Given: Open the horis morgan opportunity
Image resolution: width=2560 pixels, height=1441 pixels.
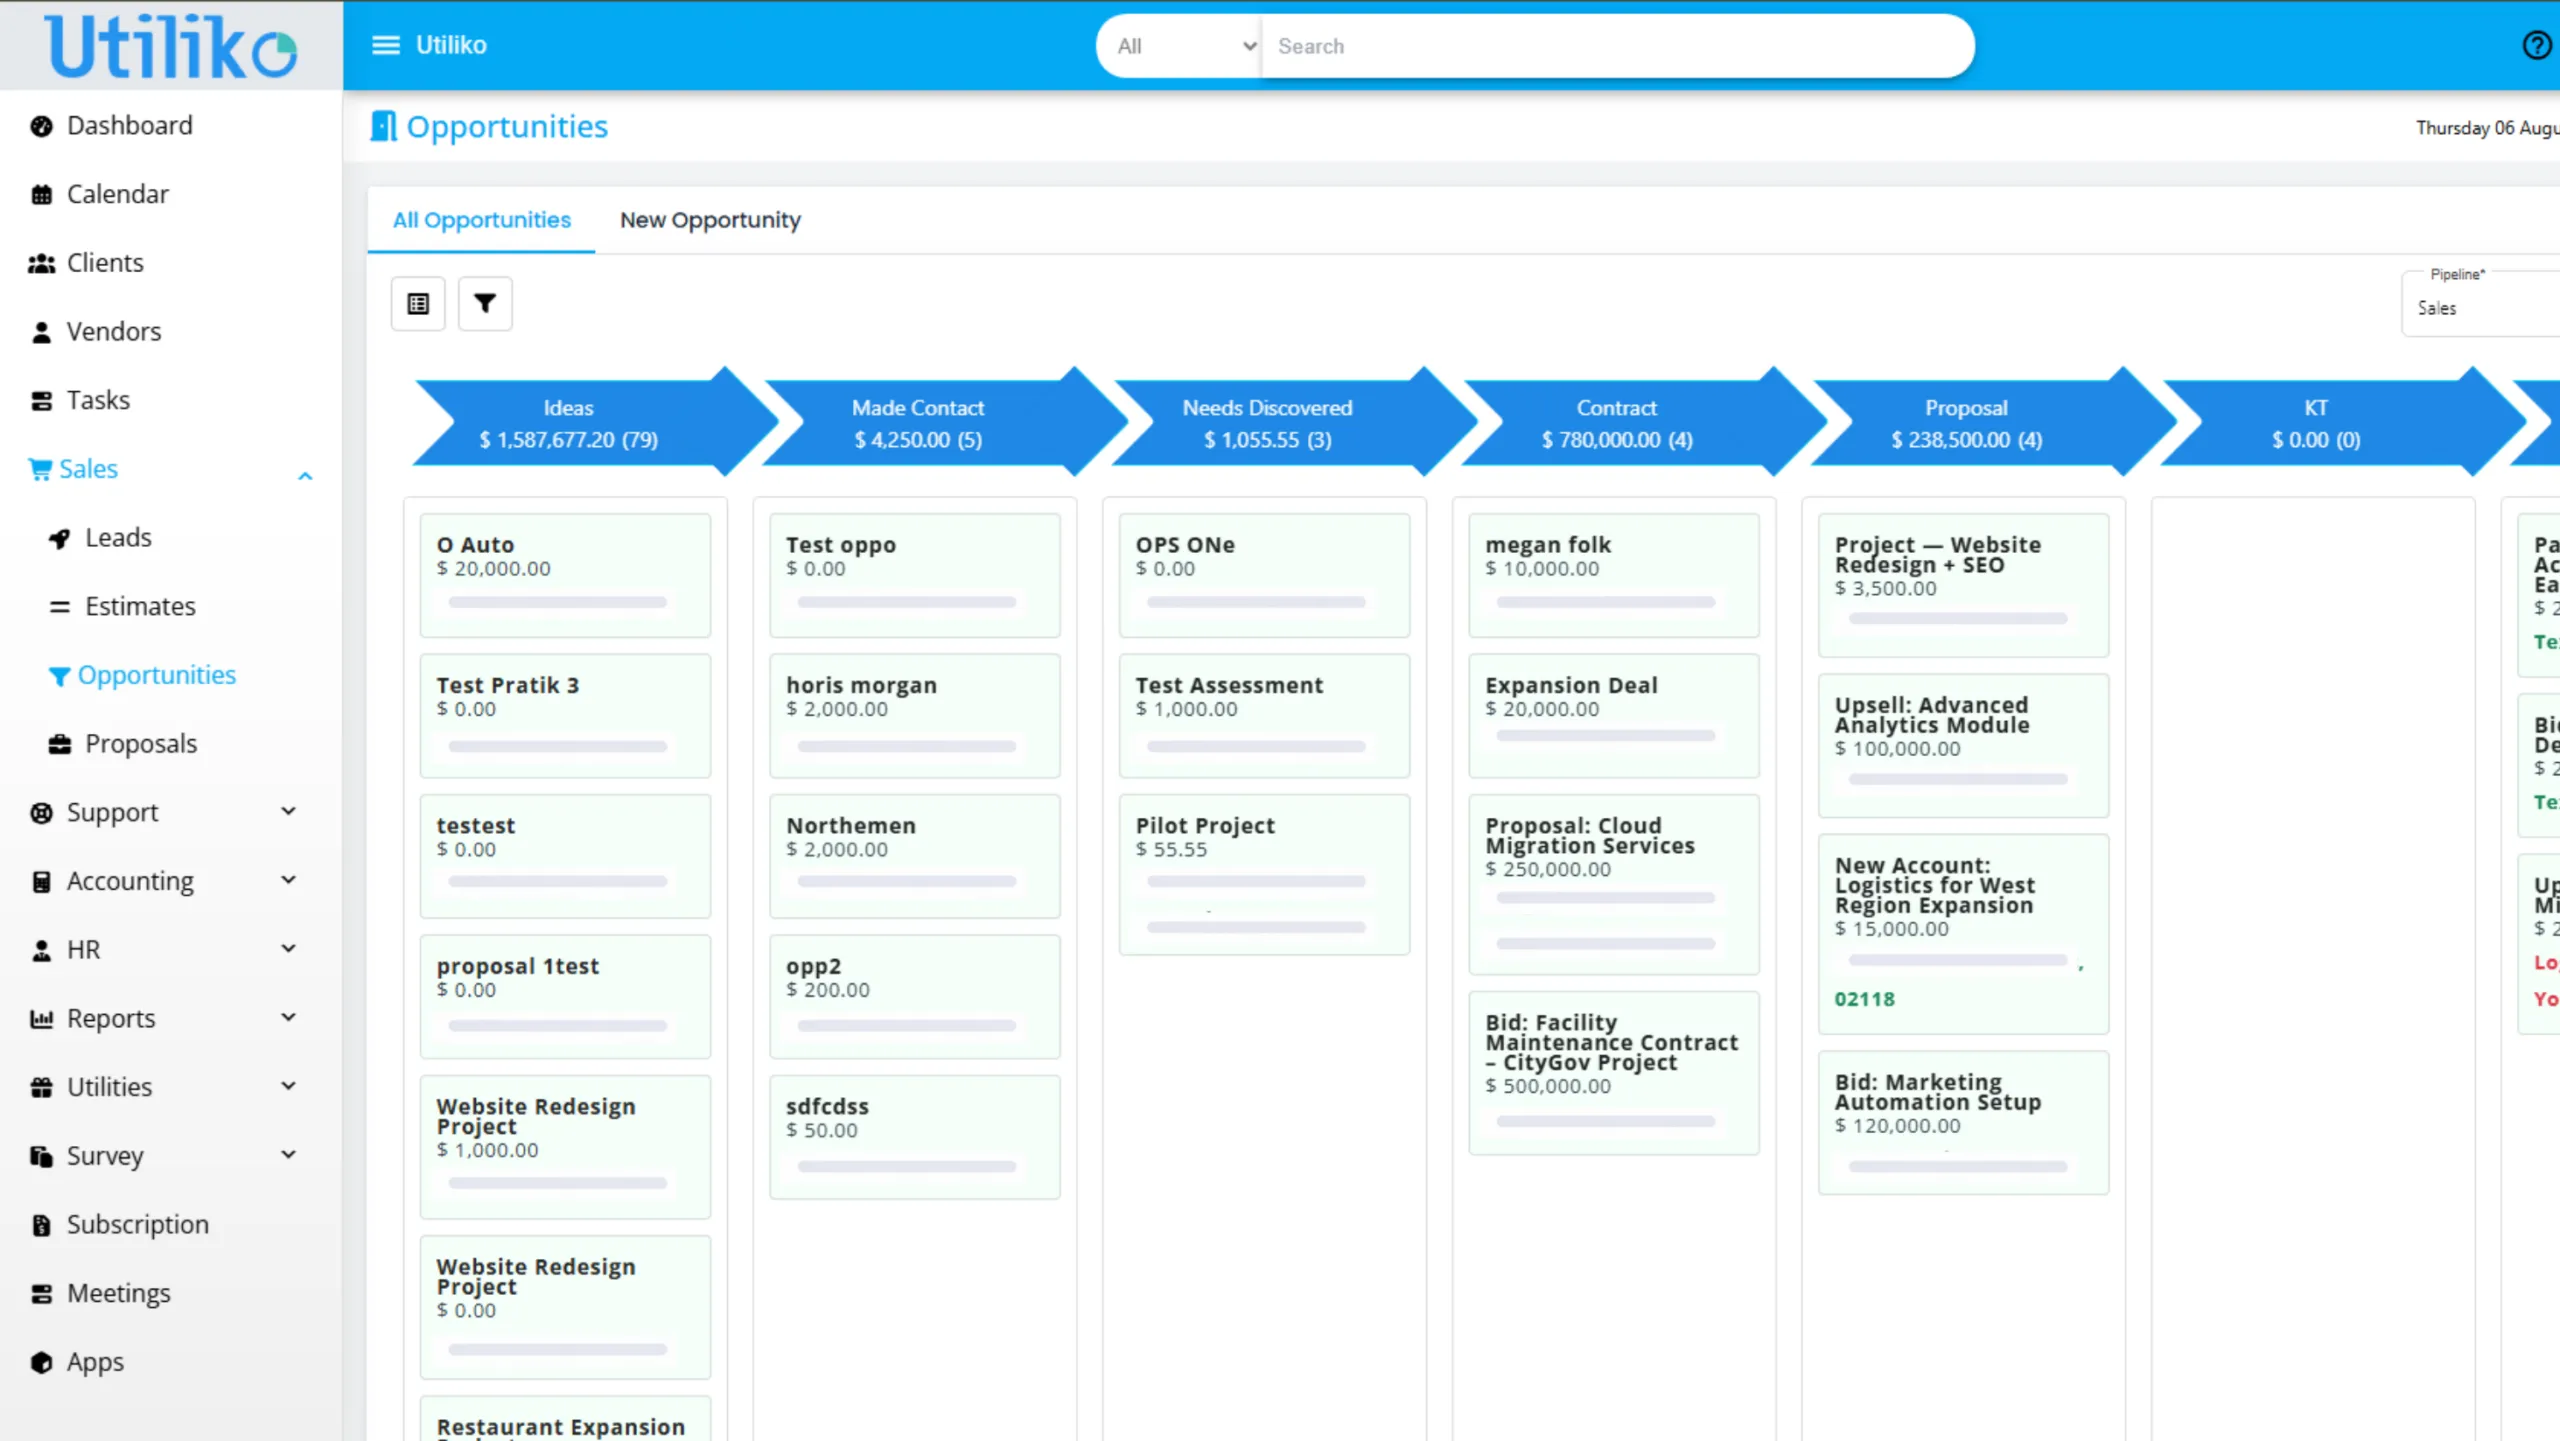Looking at the screenshot, I should point(914,716).
